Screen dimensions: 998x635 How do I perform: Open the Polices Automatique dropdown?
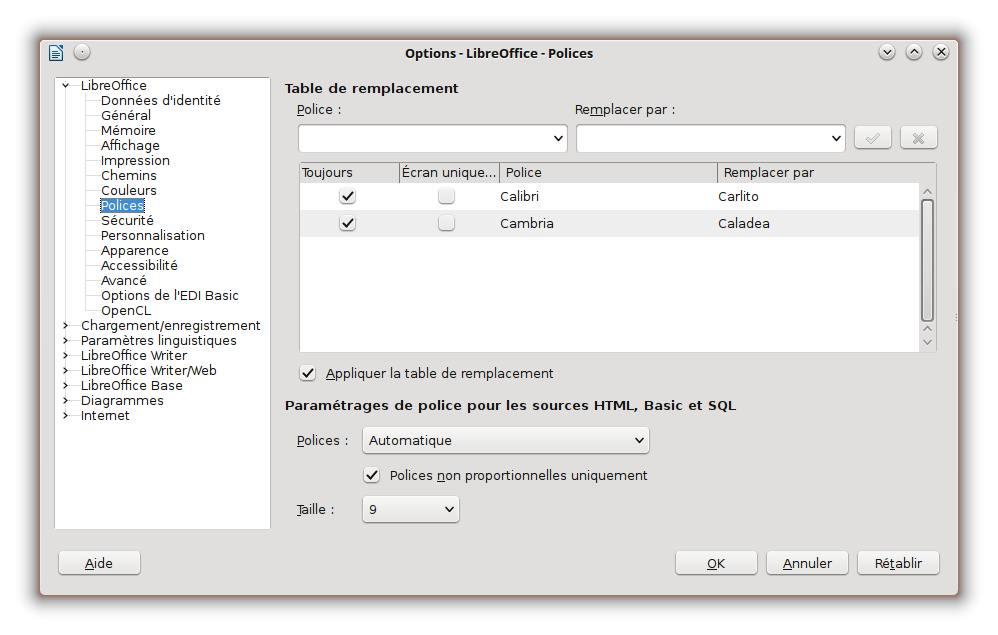639,440
